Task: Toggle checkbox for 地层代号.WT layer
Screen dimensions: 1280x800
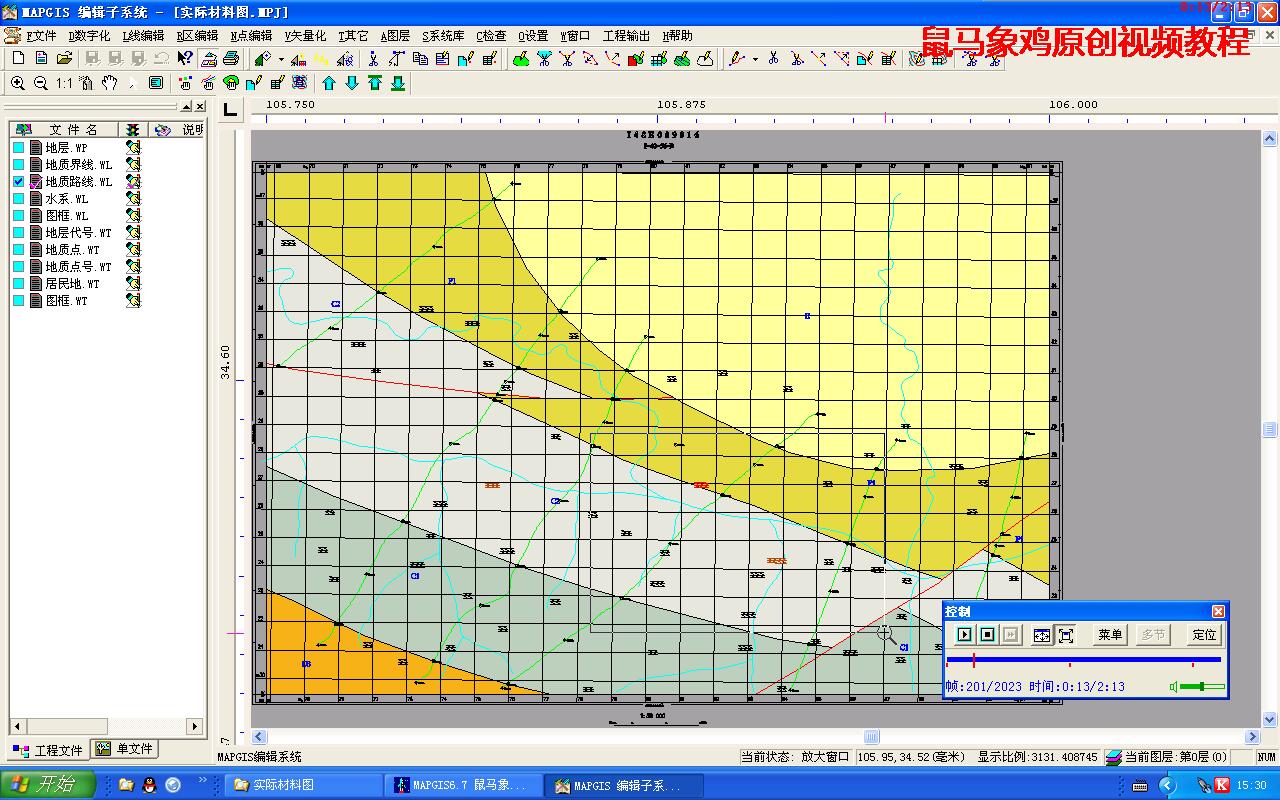Action: [18, 232]
